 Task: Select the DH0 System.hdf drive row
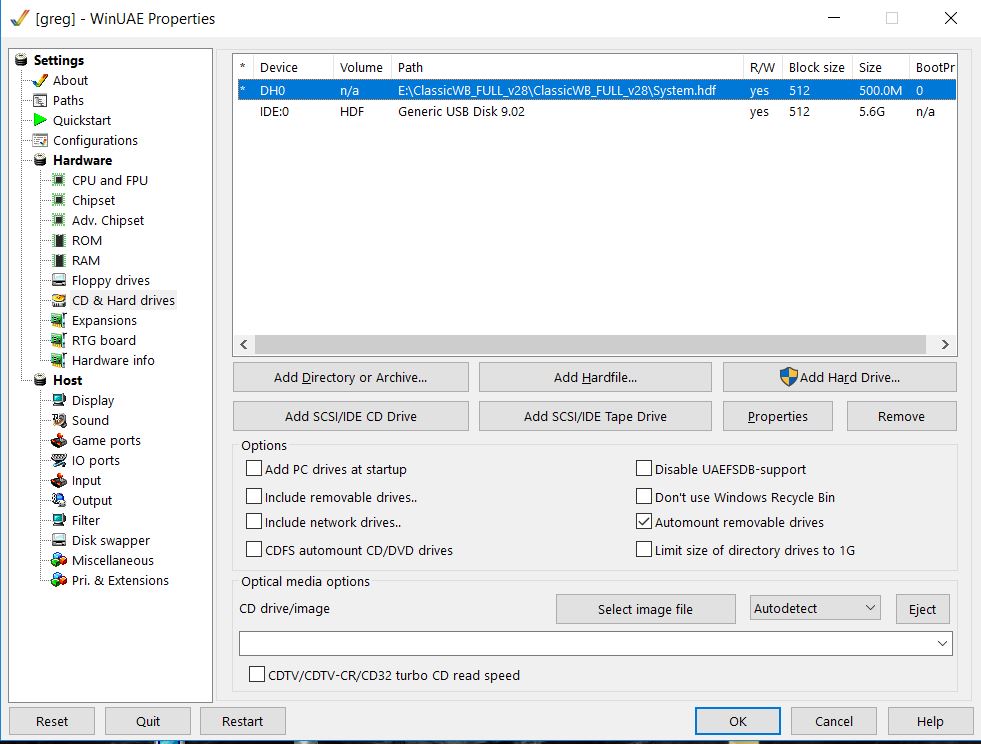click(596, 90)
